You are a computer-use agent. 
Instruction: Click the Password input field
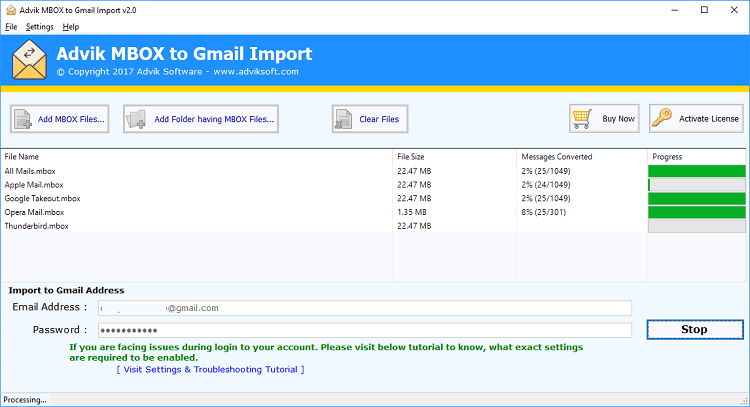point(365,330)
